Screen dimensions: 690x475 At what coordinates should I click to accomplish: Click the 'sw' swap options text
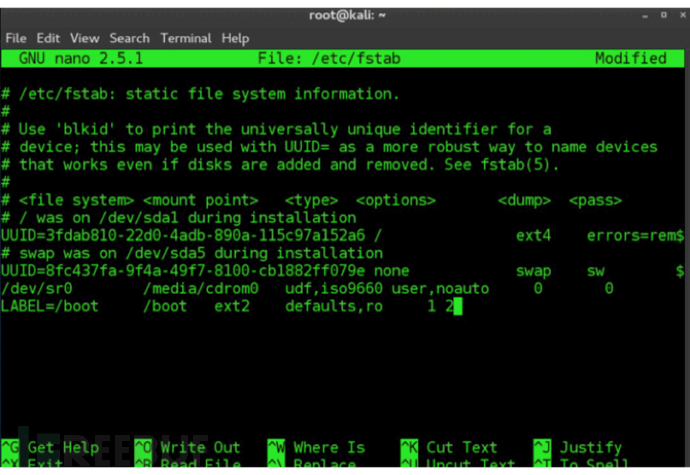click(596, 271)
